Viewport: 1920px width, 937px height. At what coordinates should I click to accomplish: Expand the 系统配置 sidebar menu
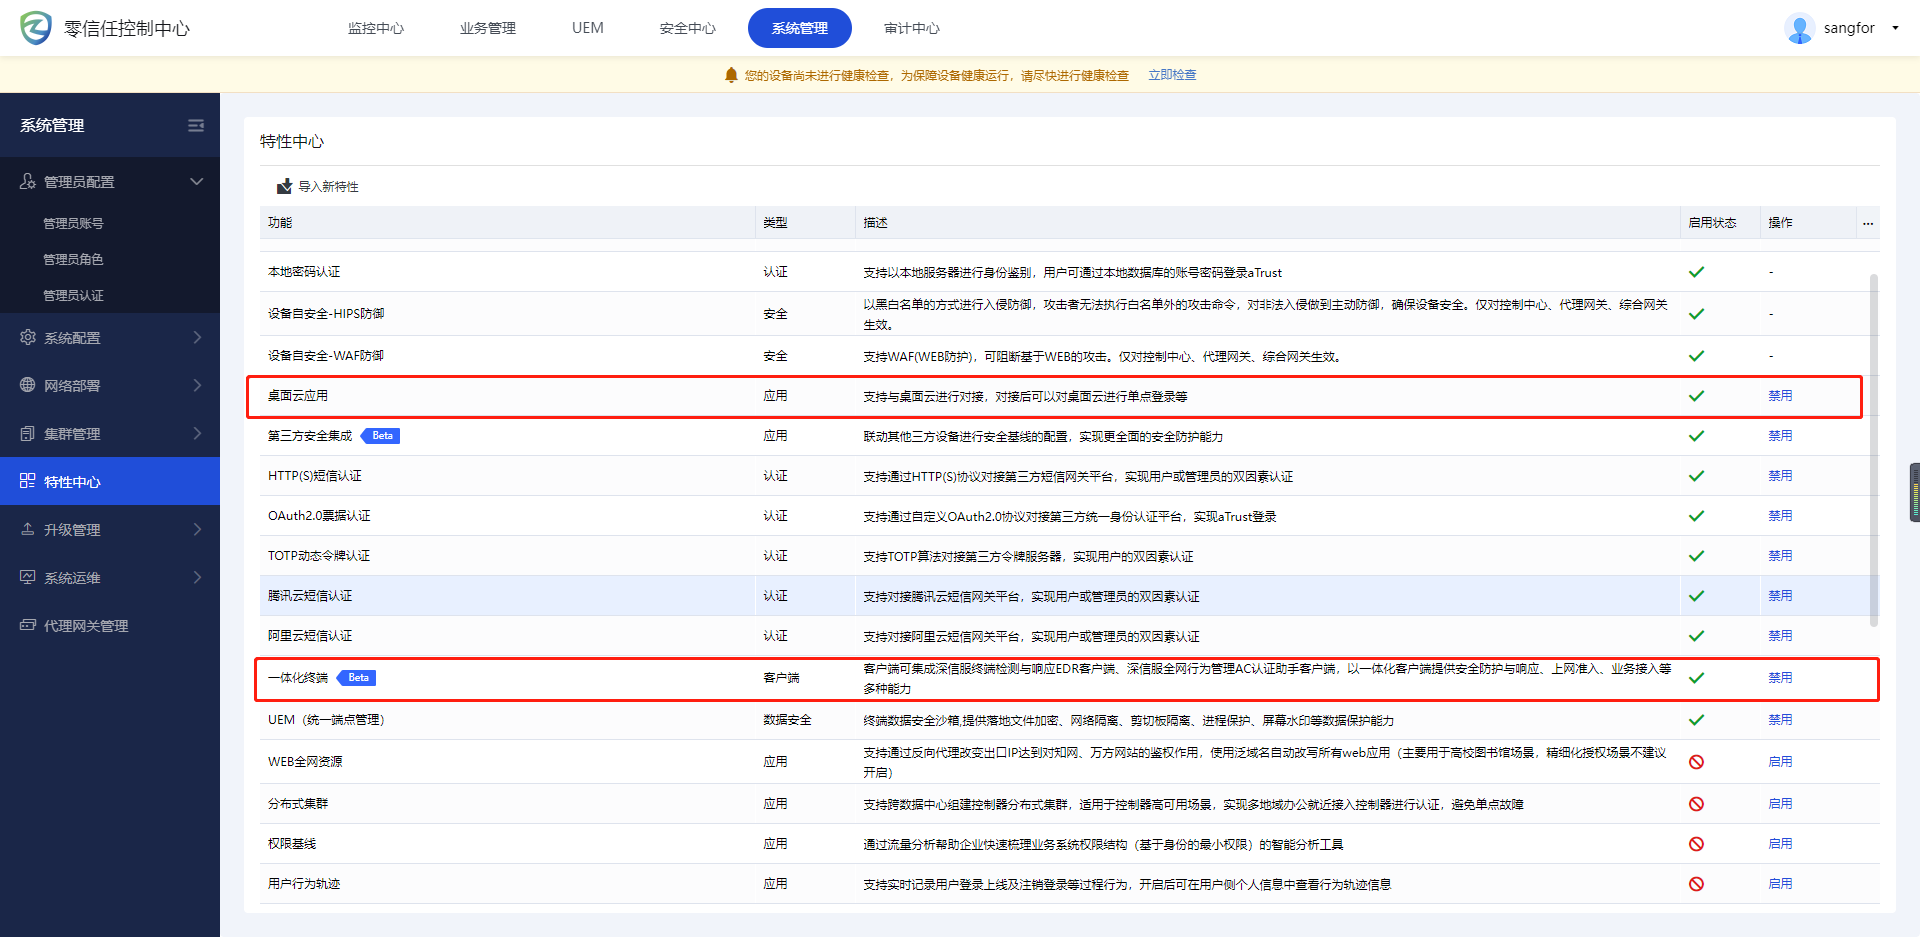(110, 338)
